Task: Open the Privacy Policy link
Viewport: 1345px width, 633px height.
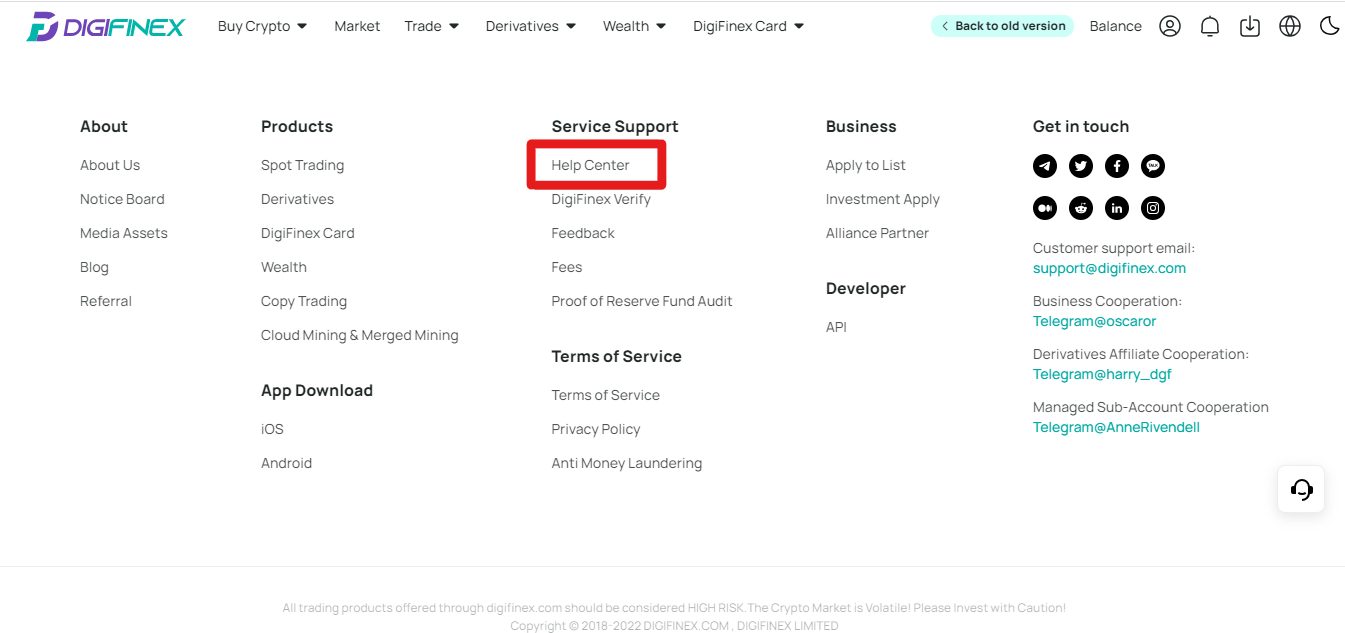Action: [596, 429]
